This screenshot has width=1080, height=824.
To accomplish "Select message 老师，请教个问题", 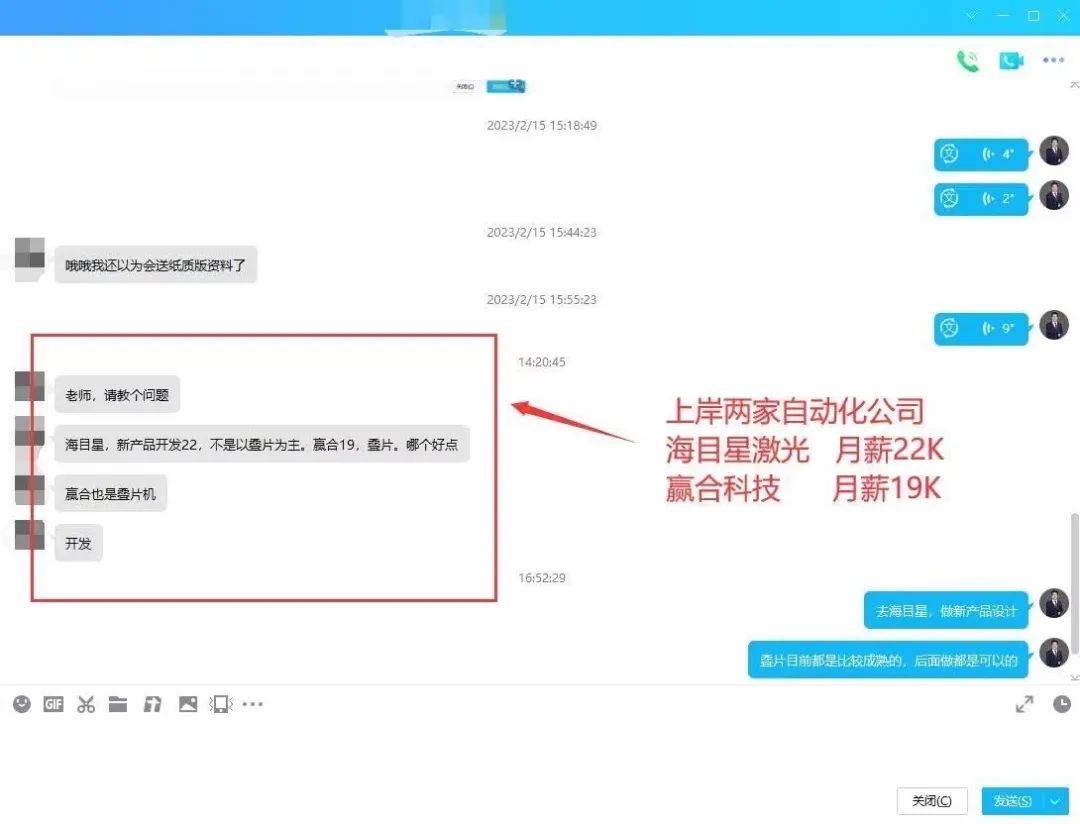I will pyautogui.click(x=117, y=395).
